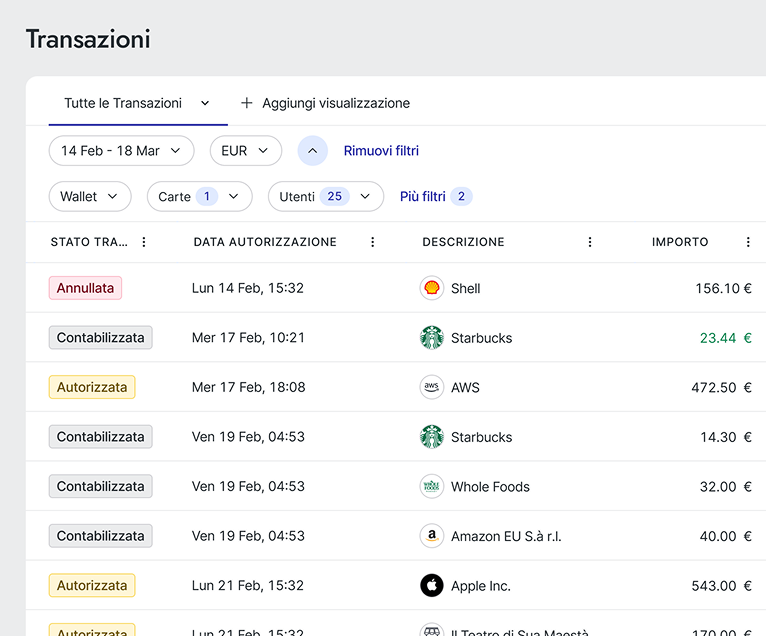Viewport: 766px width, 636px height.
Task: Click the Apple Inc. logo icon
Action: 431,585
